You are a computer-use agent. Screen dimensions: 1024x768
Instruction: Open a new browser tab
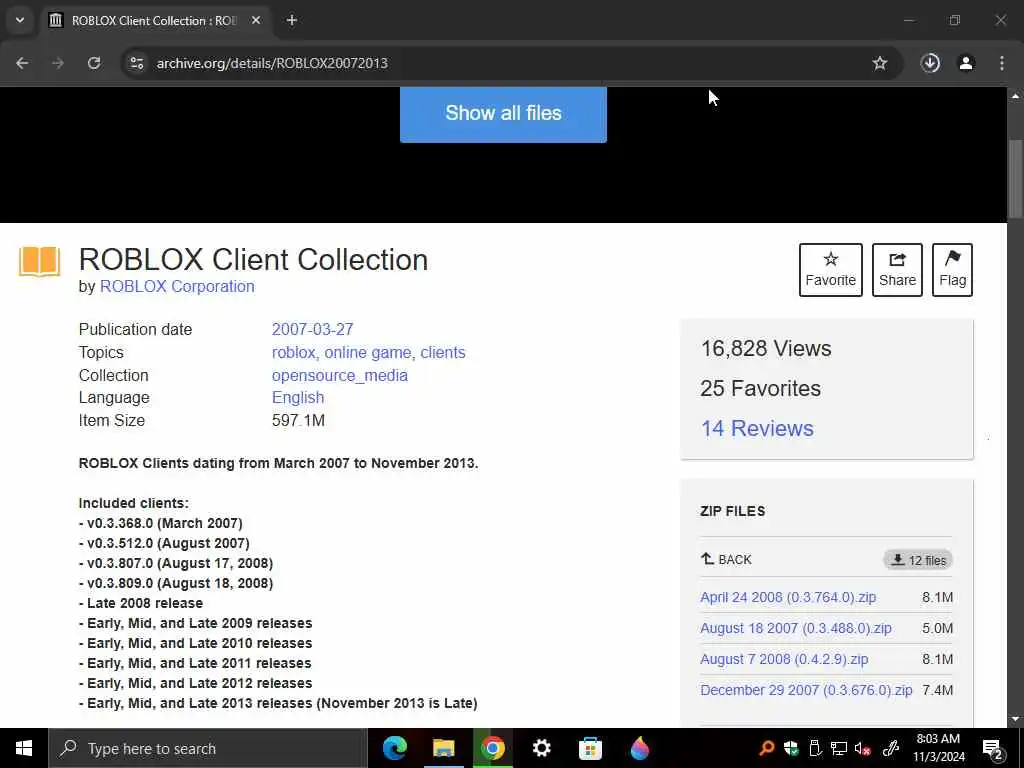[292, 20]
